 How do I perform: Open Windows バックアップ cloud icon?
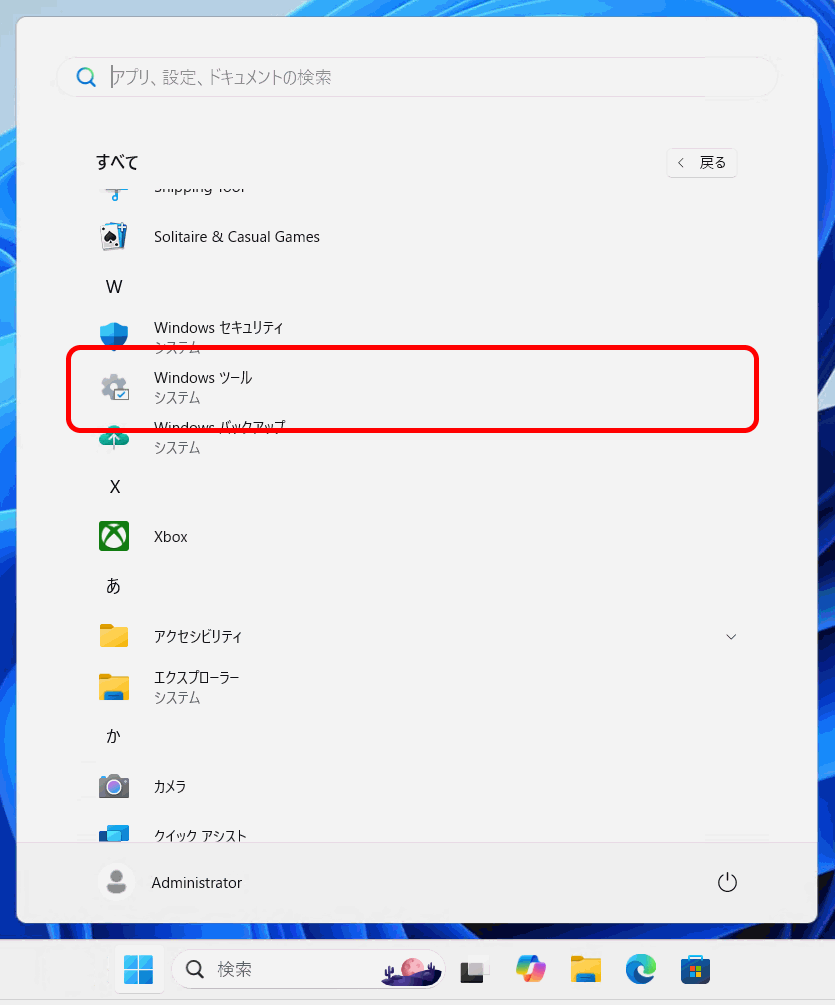pyautogui.click(x=114, y=437)
